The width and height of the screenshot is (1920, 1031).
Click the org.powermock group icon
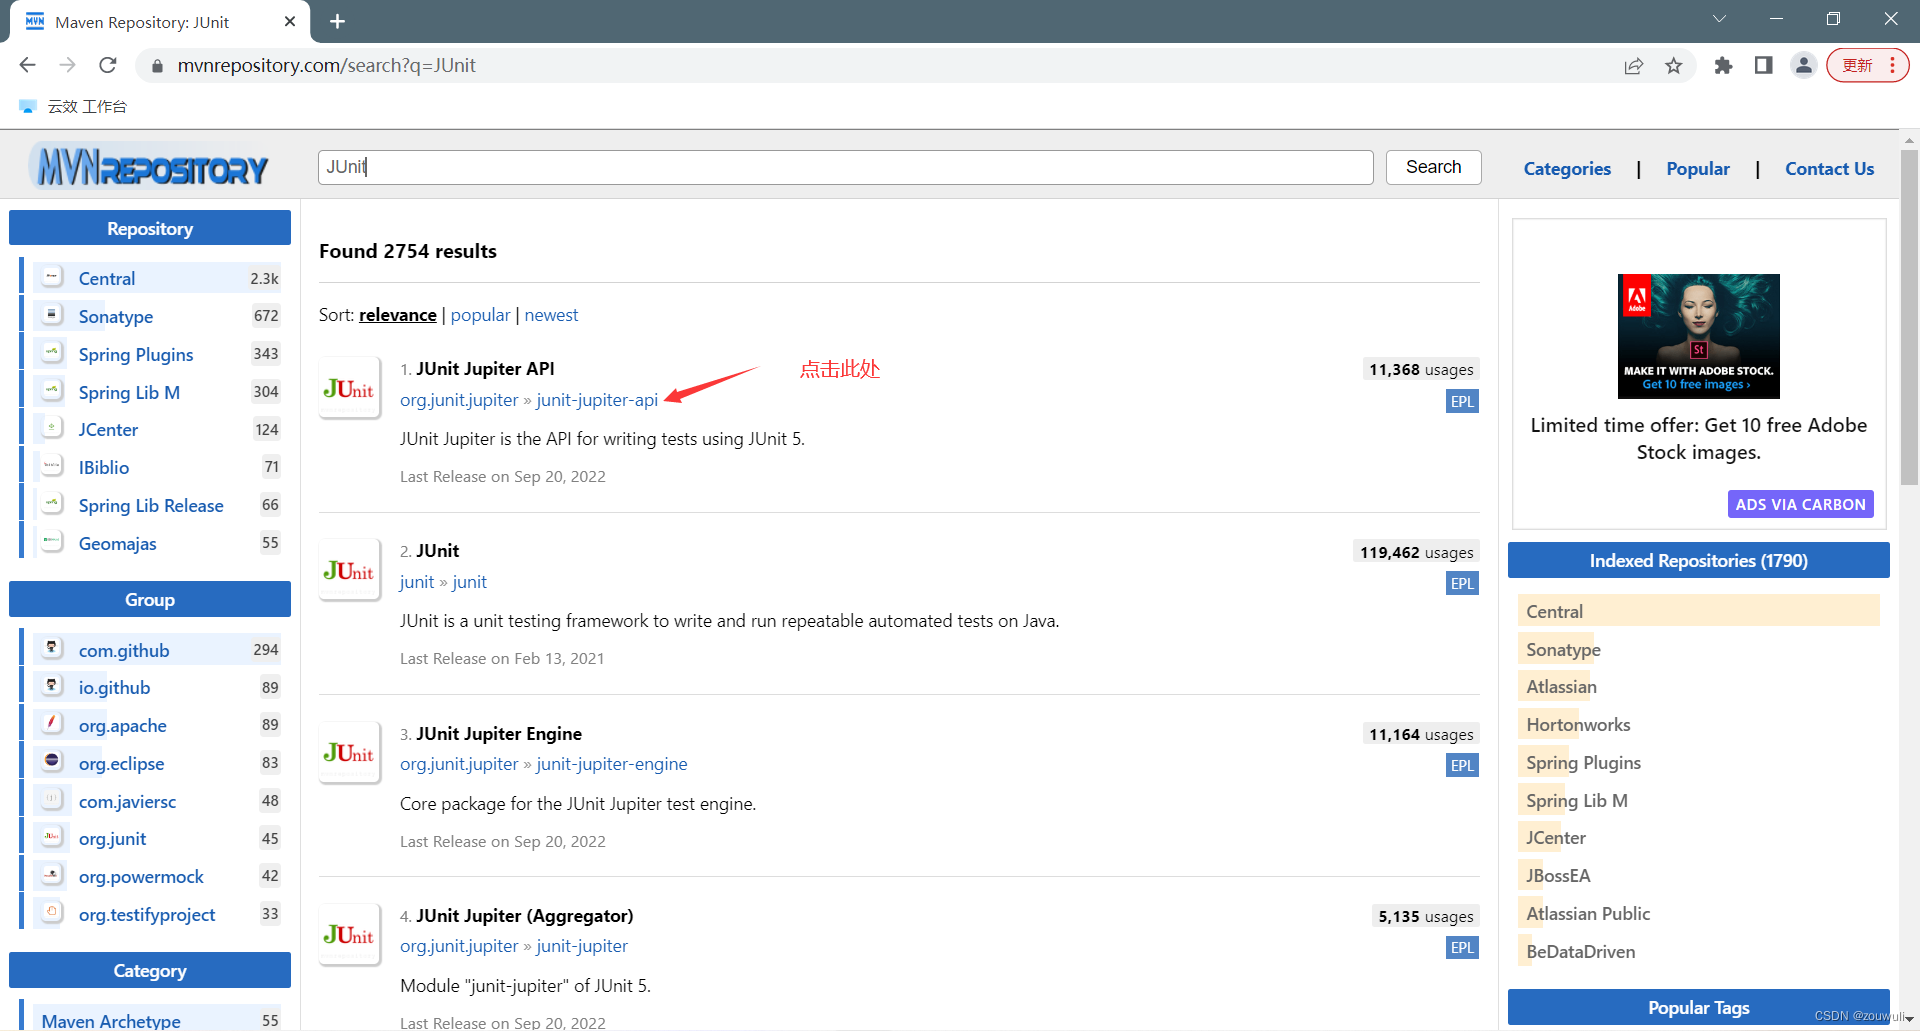click(x=52, y=875)
